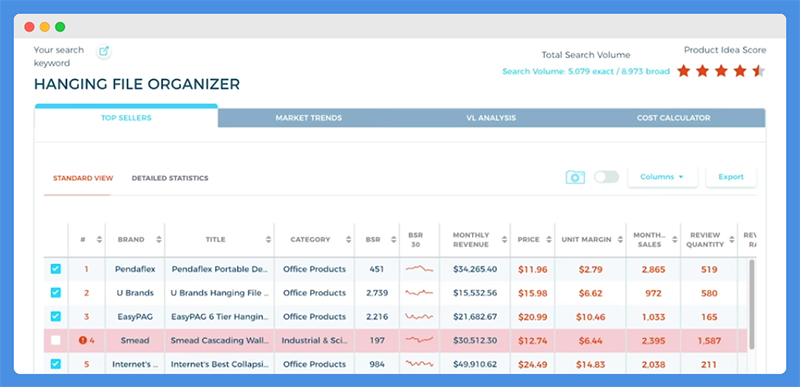Switch to the MARKET TRENDS tab
Viewport: 800px width, 387px height.
[309, 118]
